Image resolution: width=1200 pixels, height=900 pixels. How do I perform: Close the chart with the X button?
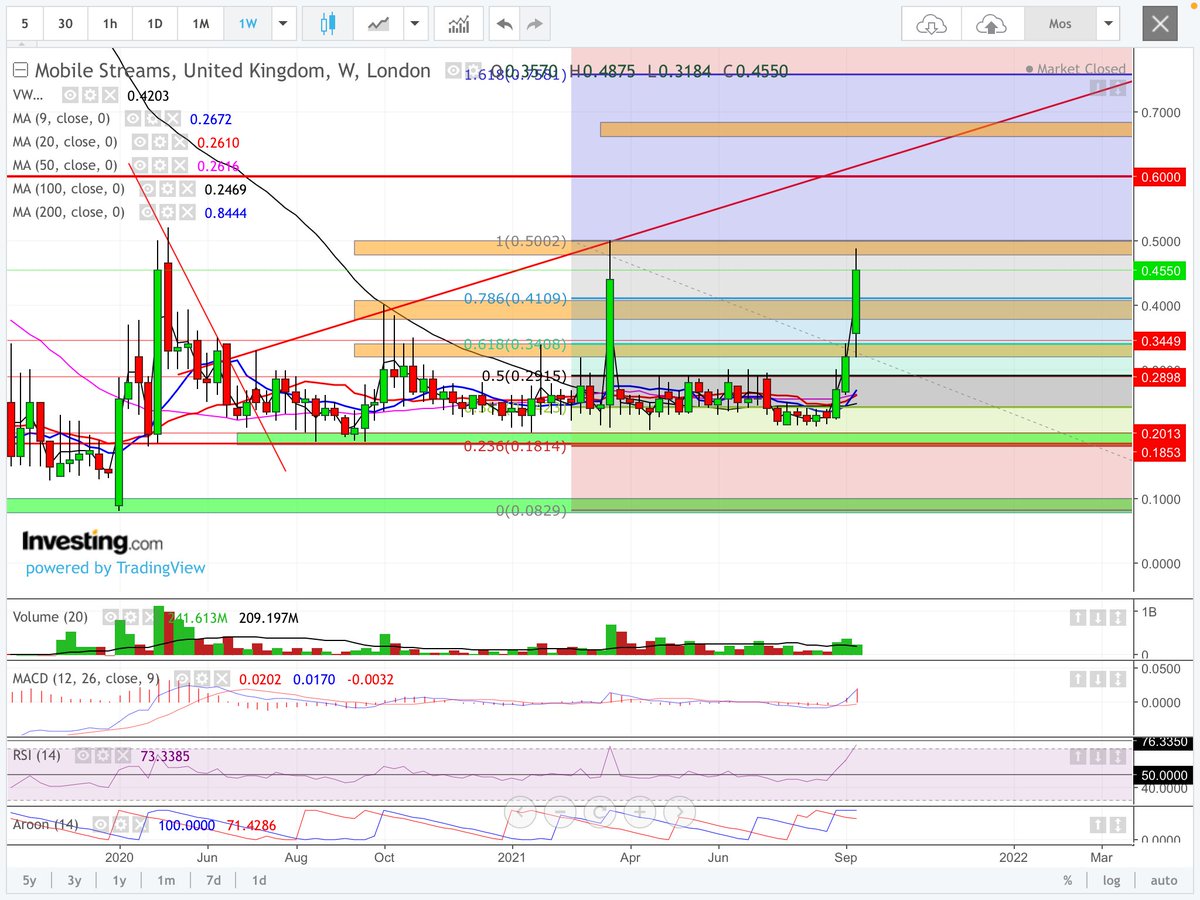point(1160,23)
